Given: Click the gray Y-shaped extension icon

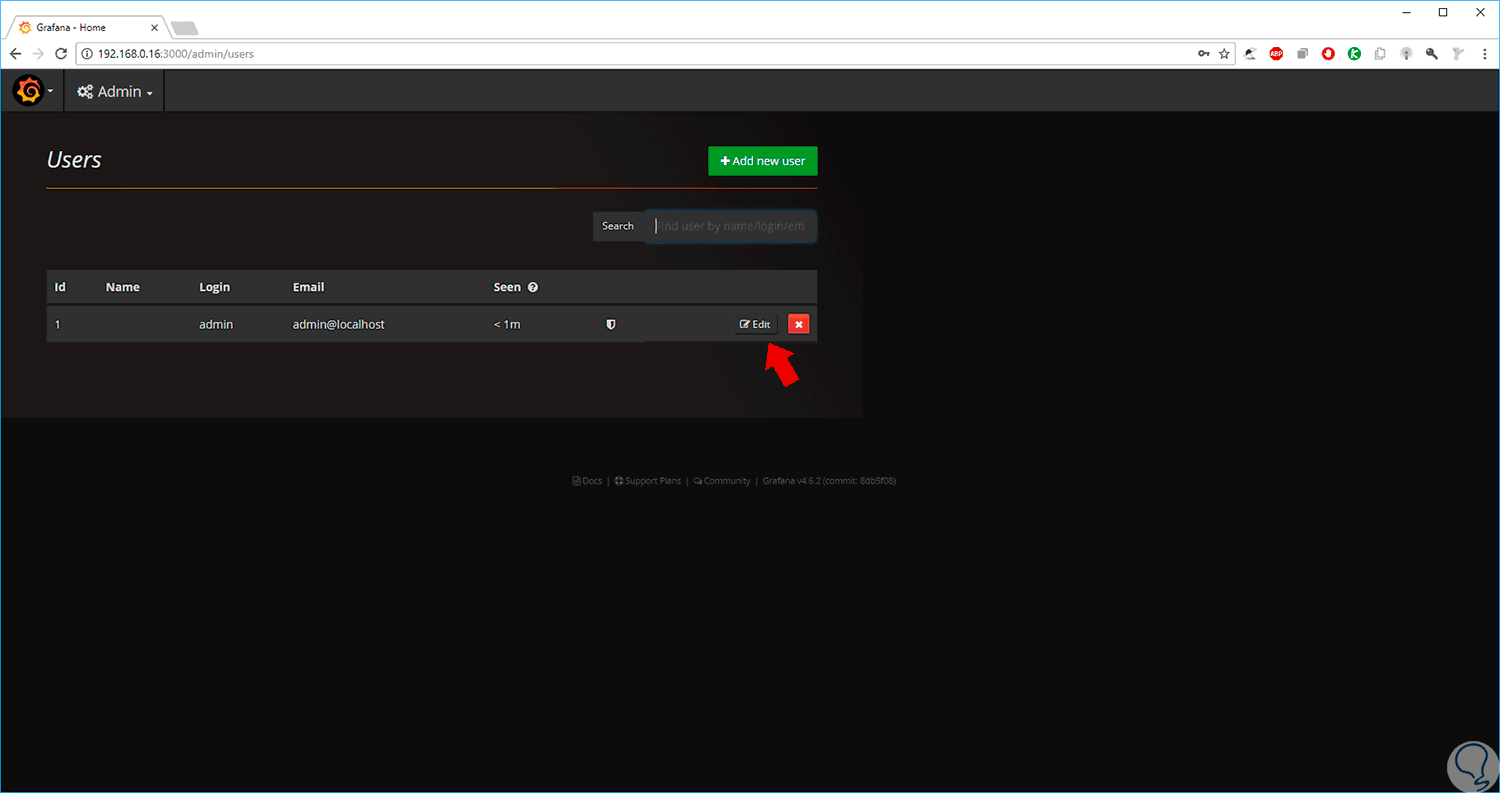Looking at the screenshot, I should point(1458,54).
